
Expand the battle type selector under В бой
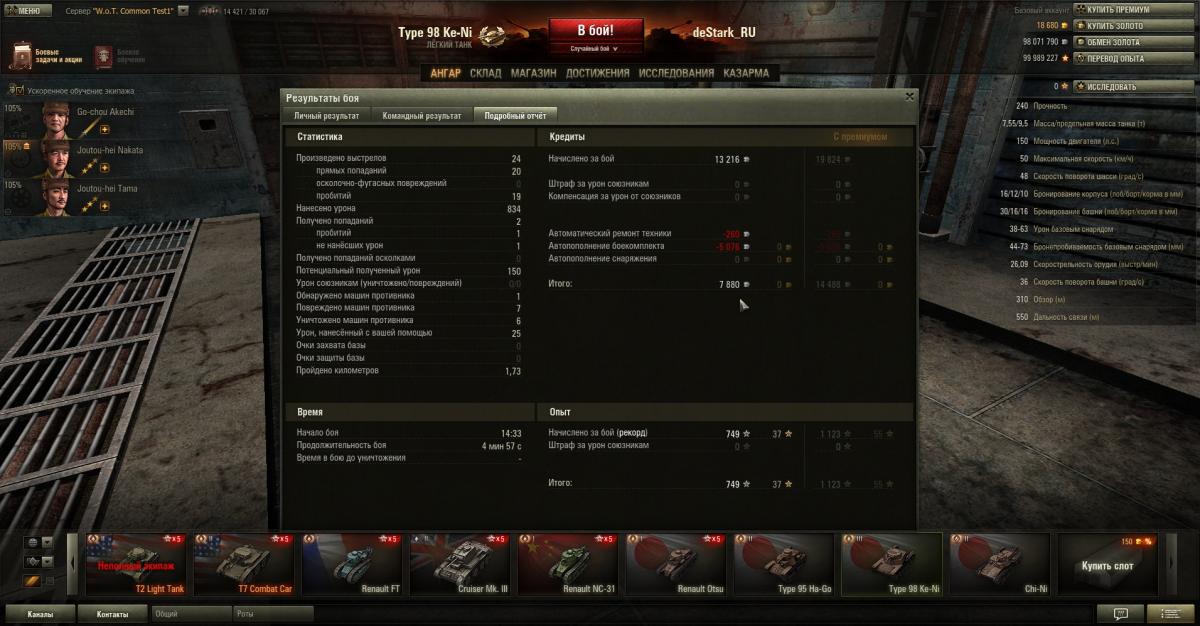coord(594,48)
